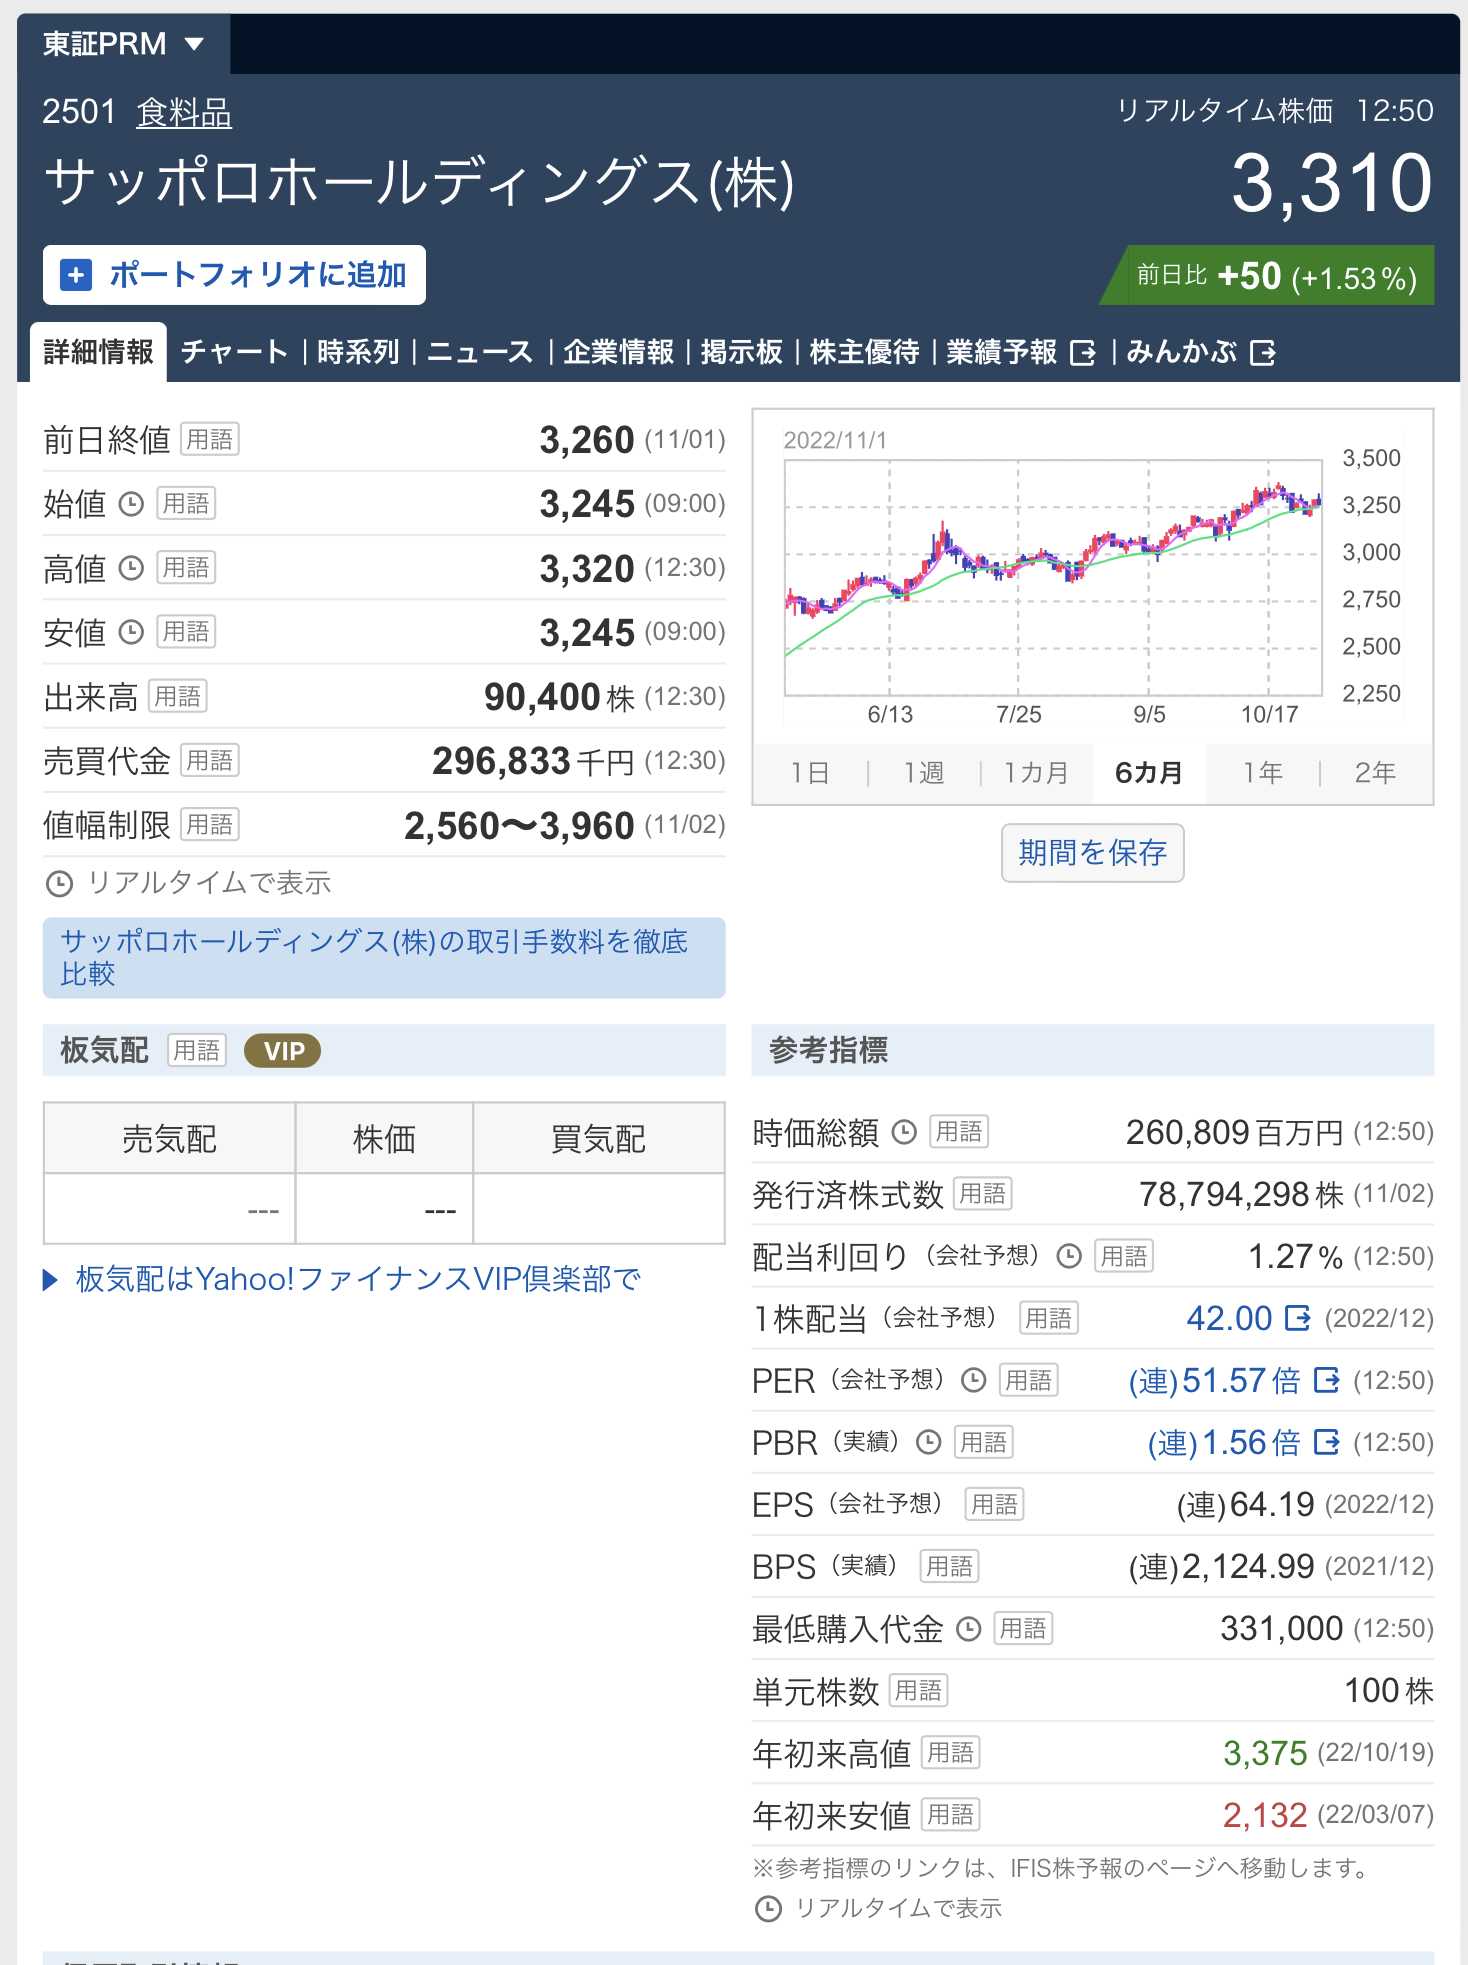
Task: Click the plus icon on portfolio button
Action: point(76,275)
